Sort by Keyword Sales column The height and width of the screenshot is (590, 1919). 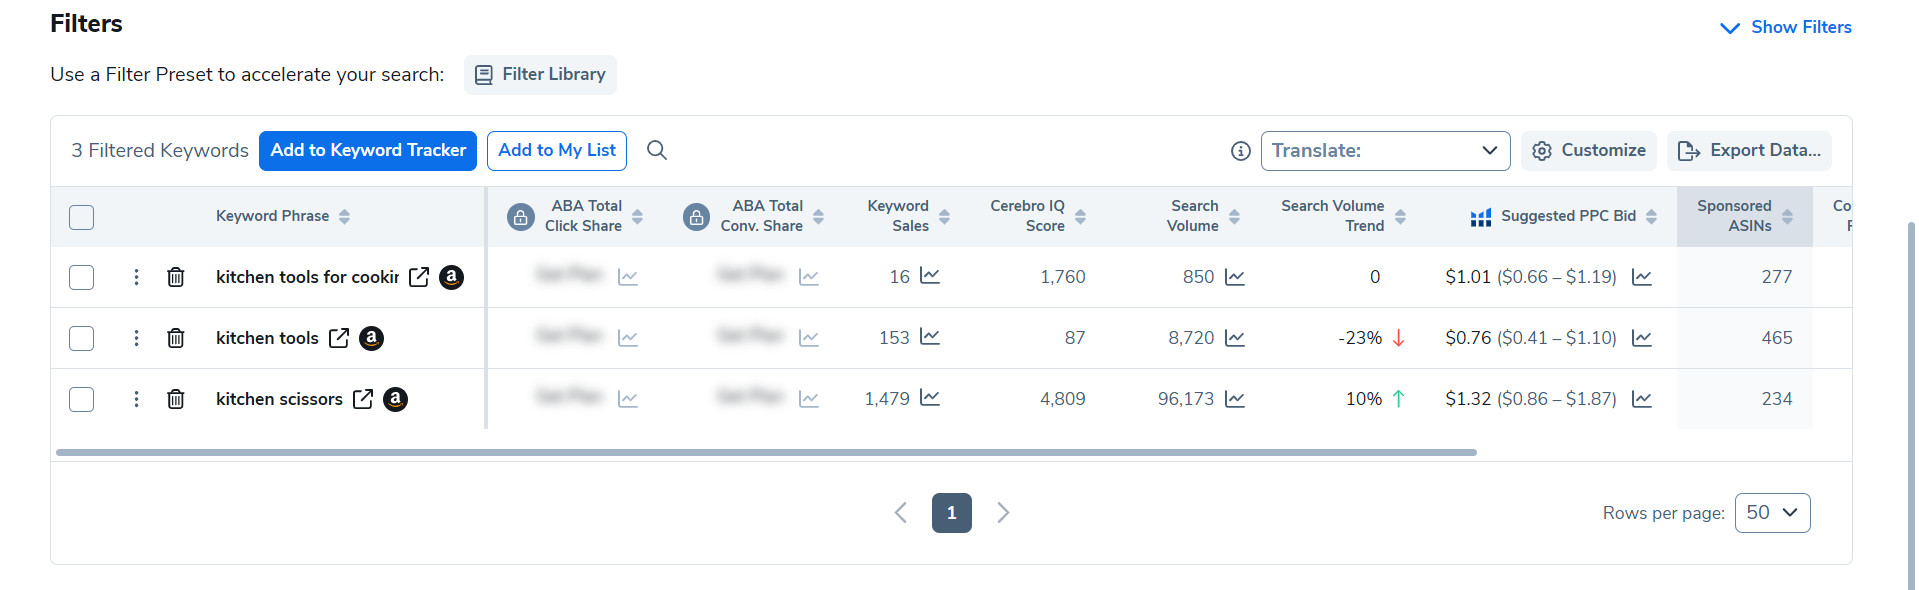click(x=944, y=217)
